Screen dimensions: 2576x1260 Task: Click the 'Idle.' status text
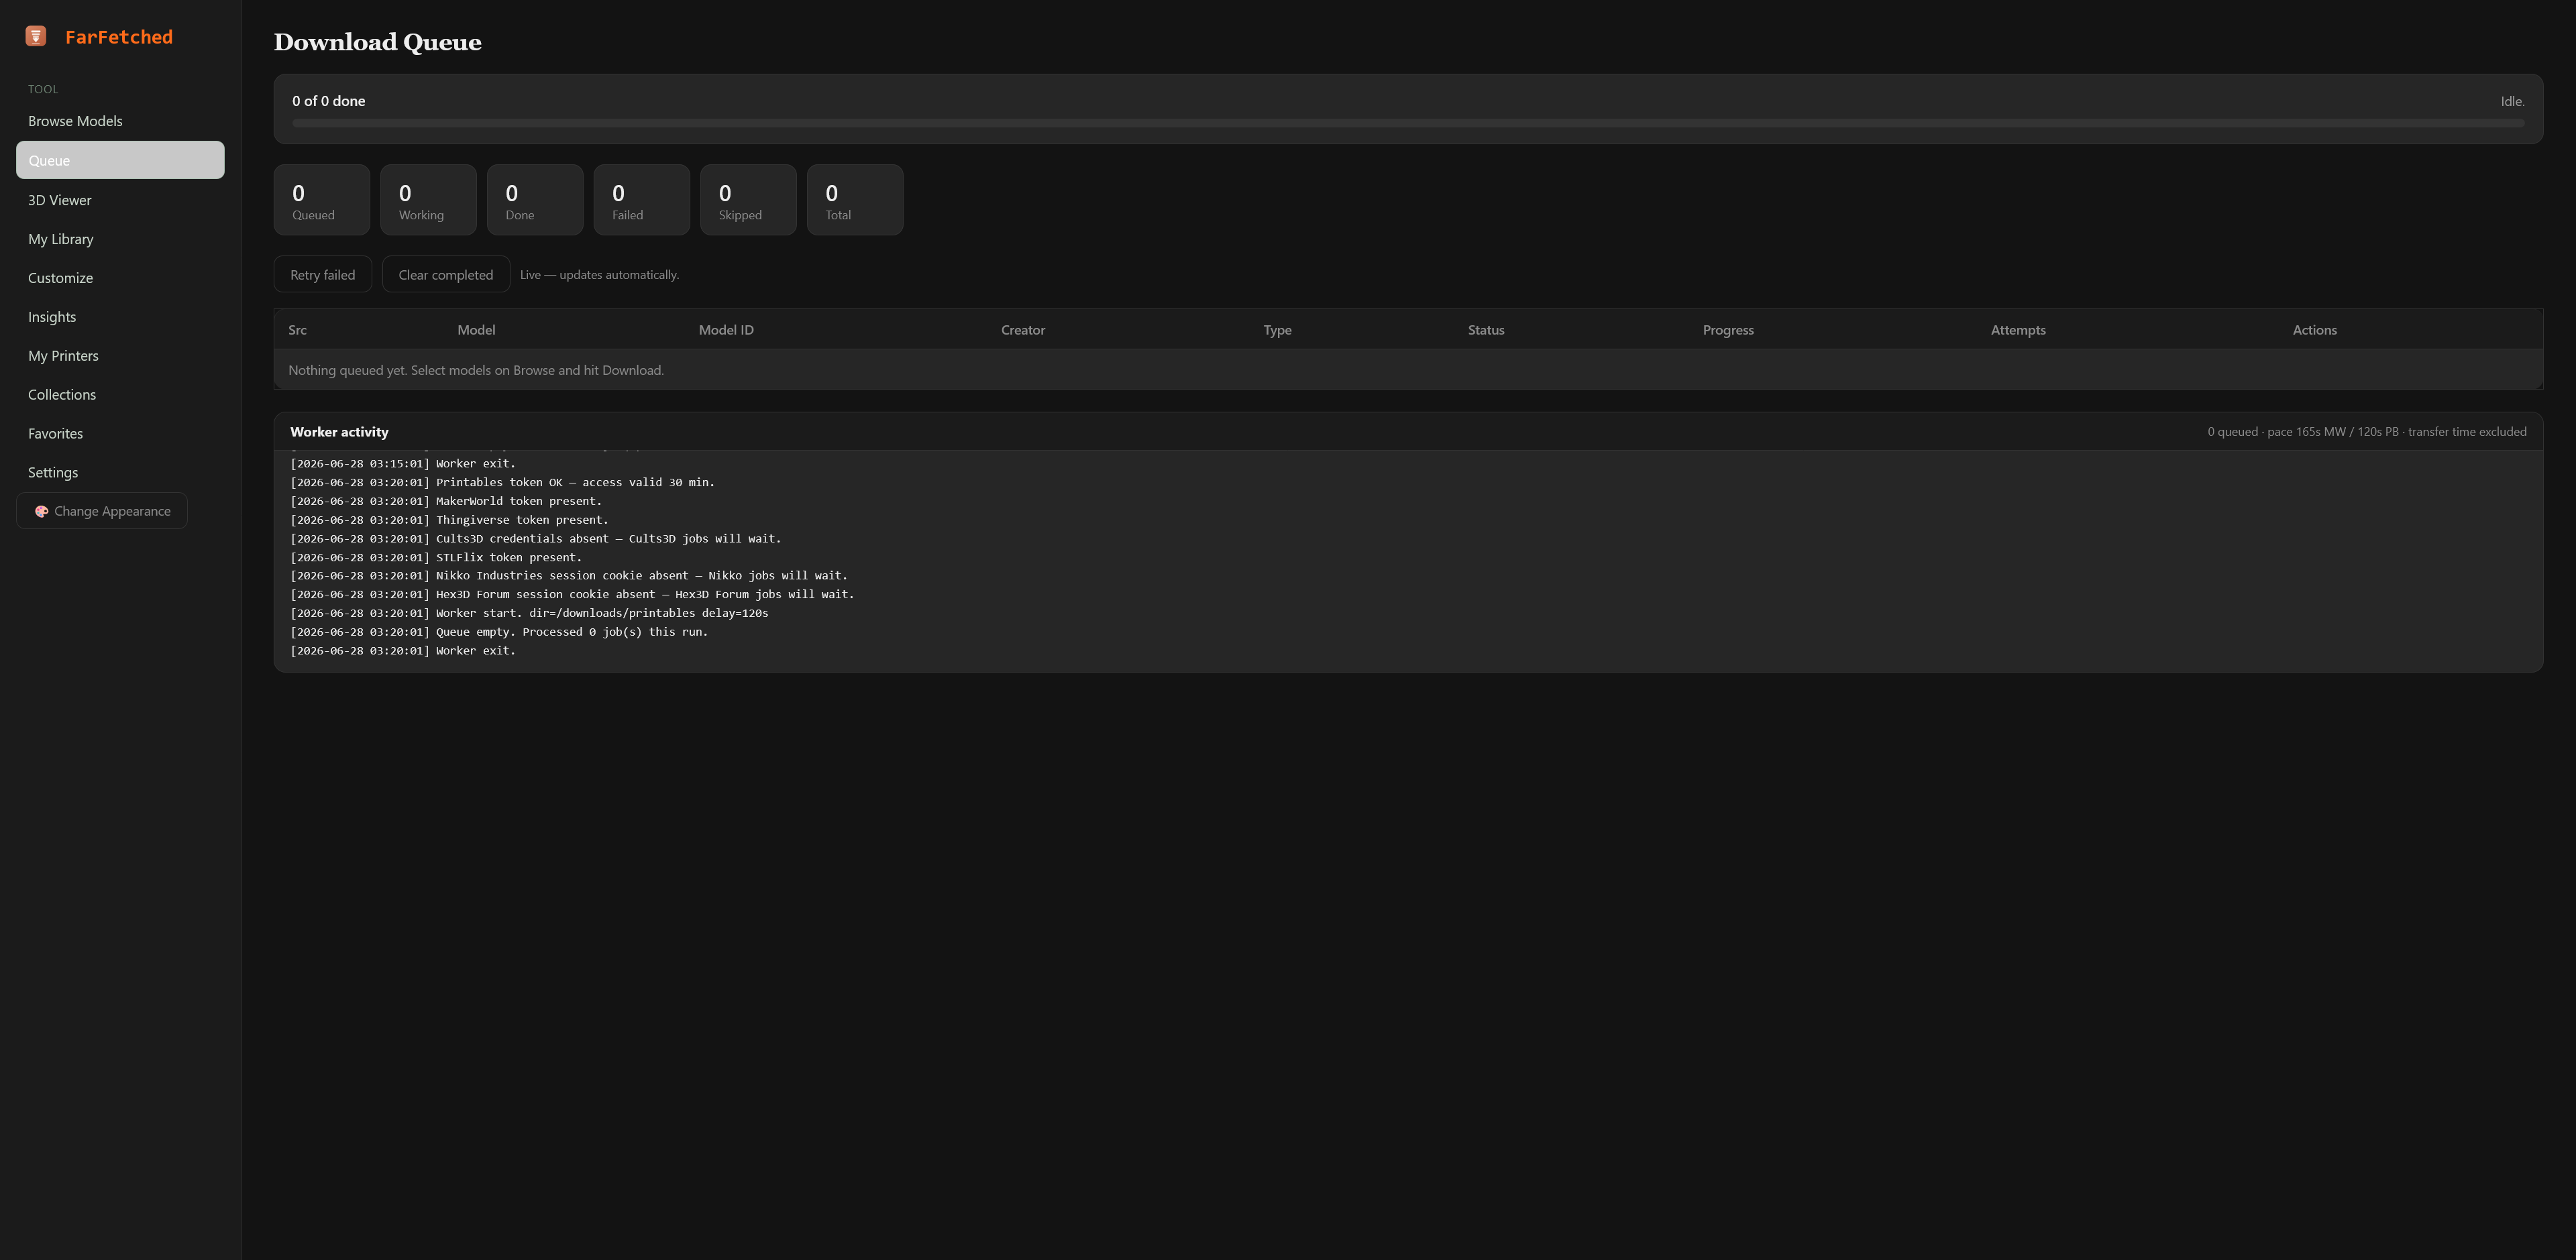tap(2512, 102)
